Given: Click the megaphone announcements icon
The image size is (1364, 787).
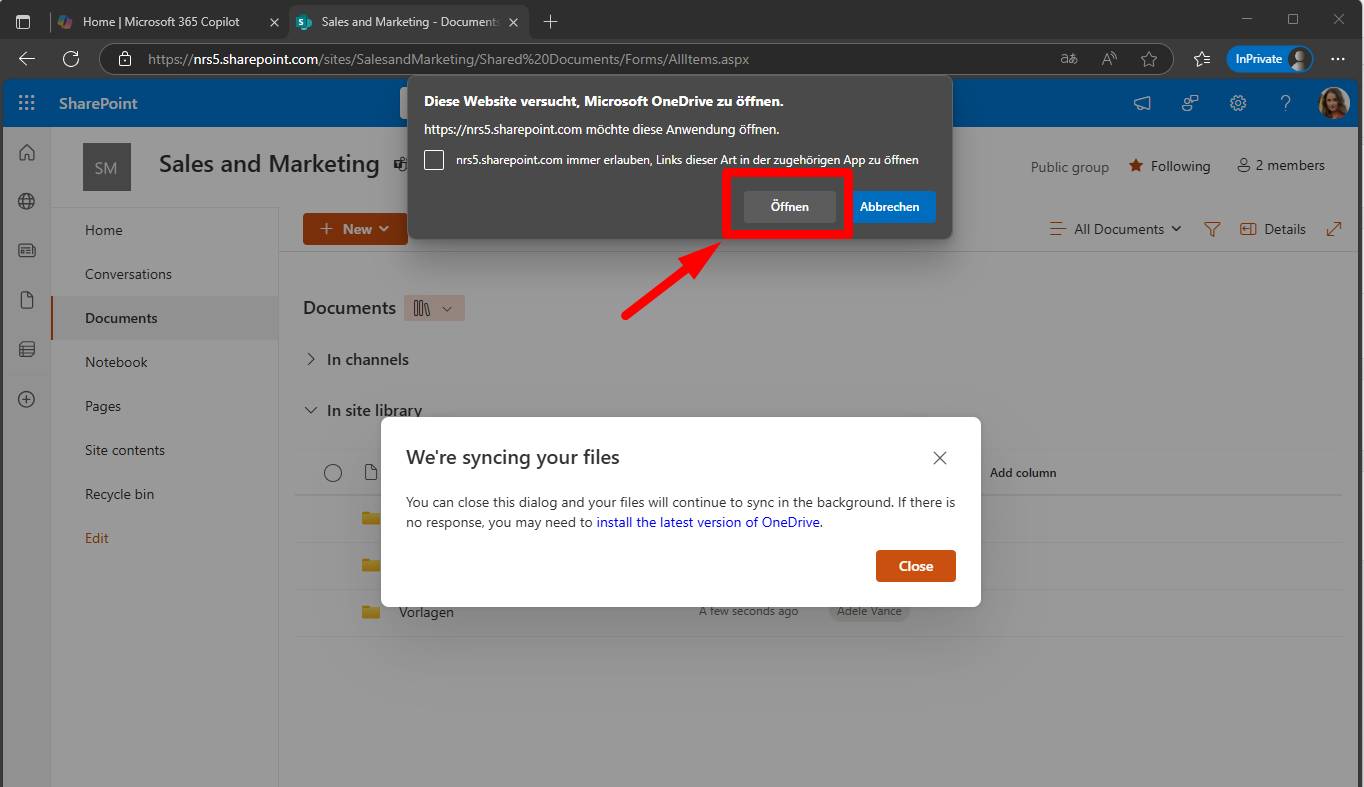Looking at the screenshot, I should (1142, 103).
